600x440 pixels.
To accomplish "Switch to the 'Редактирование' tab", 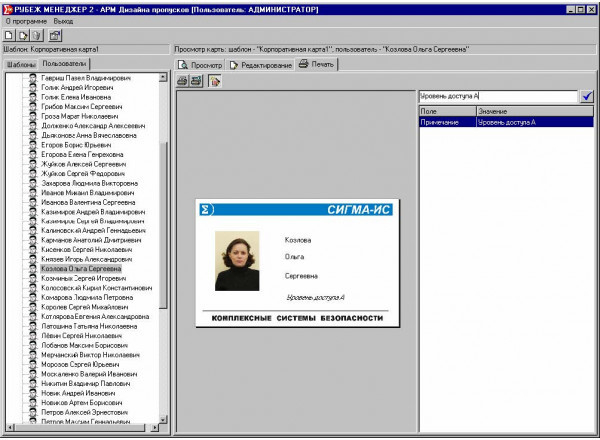I will (260, 64).
